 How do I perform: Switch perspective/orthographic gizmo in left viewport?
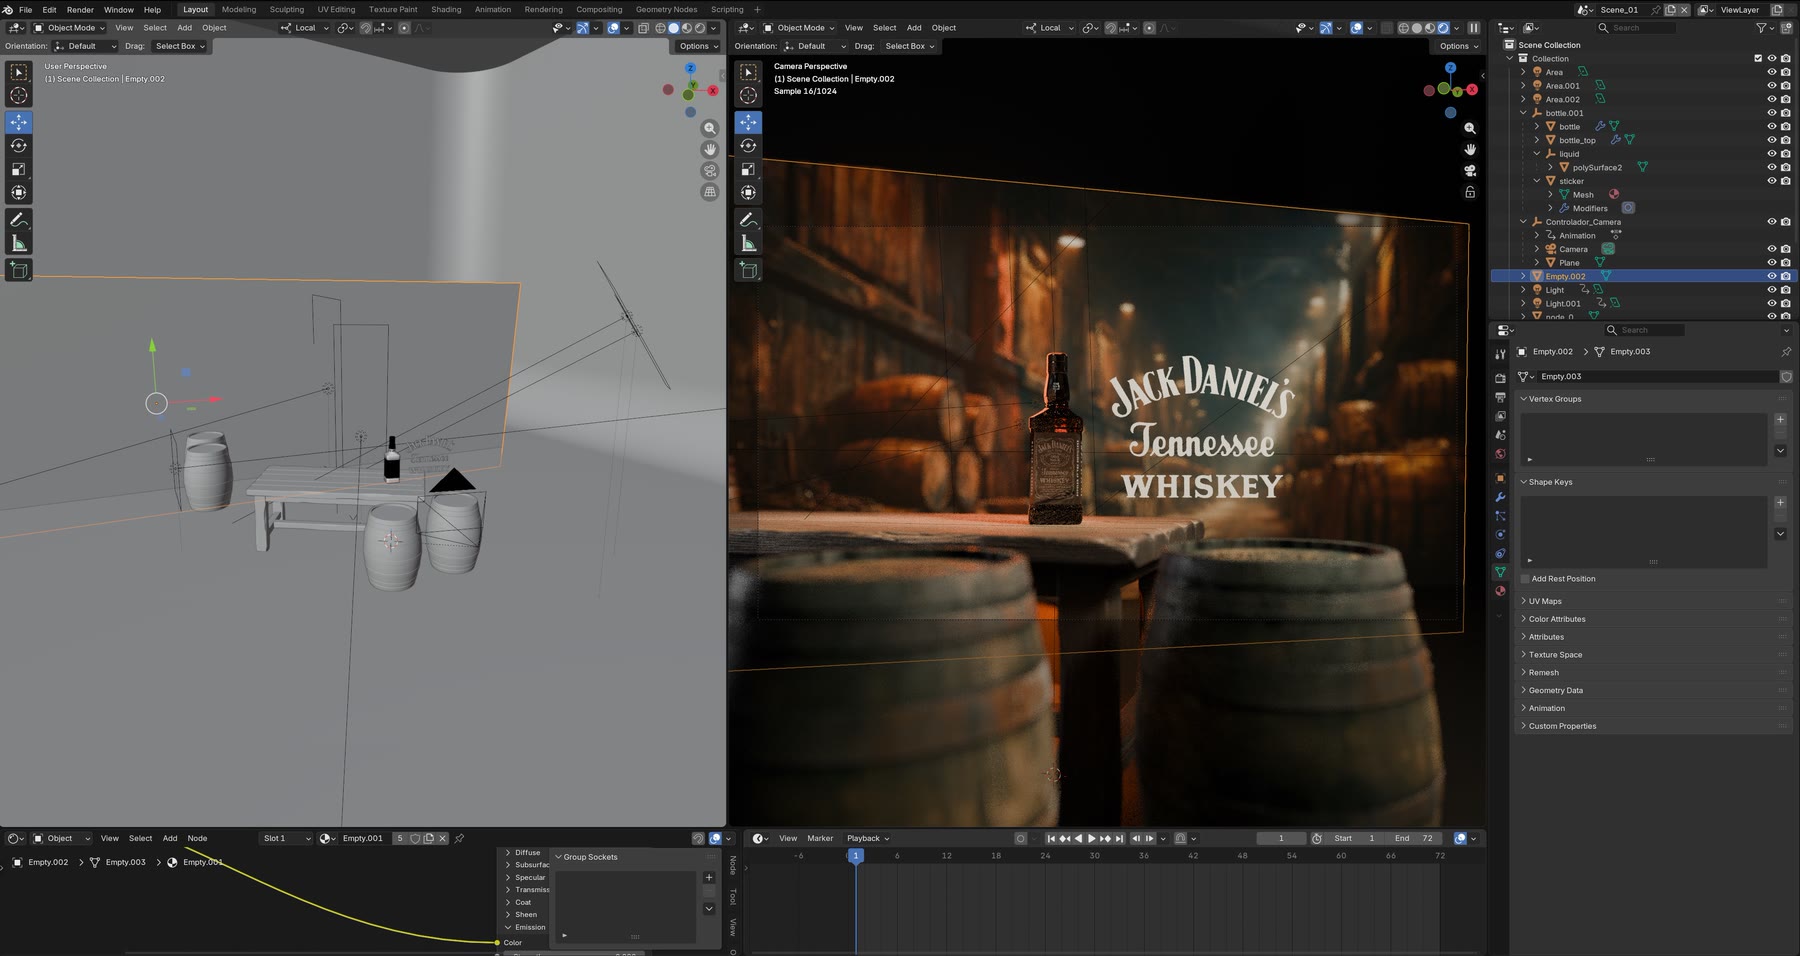click(710, 192)
